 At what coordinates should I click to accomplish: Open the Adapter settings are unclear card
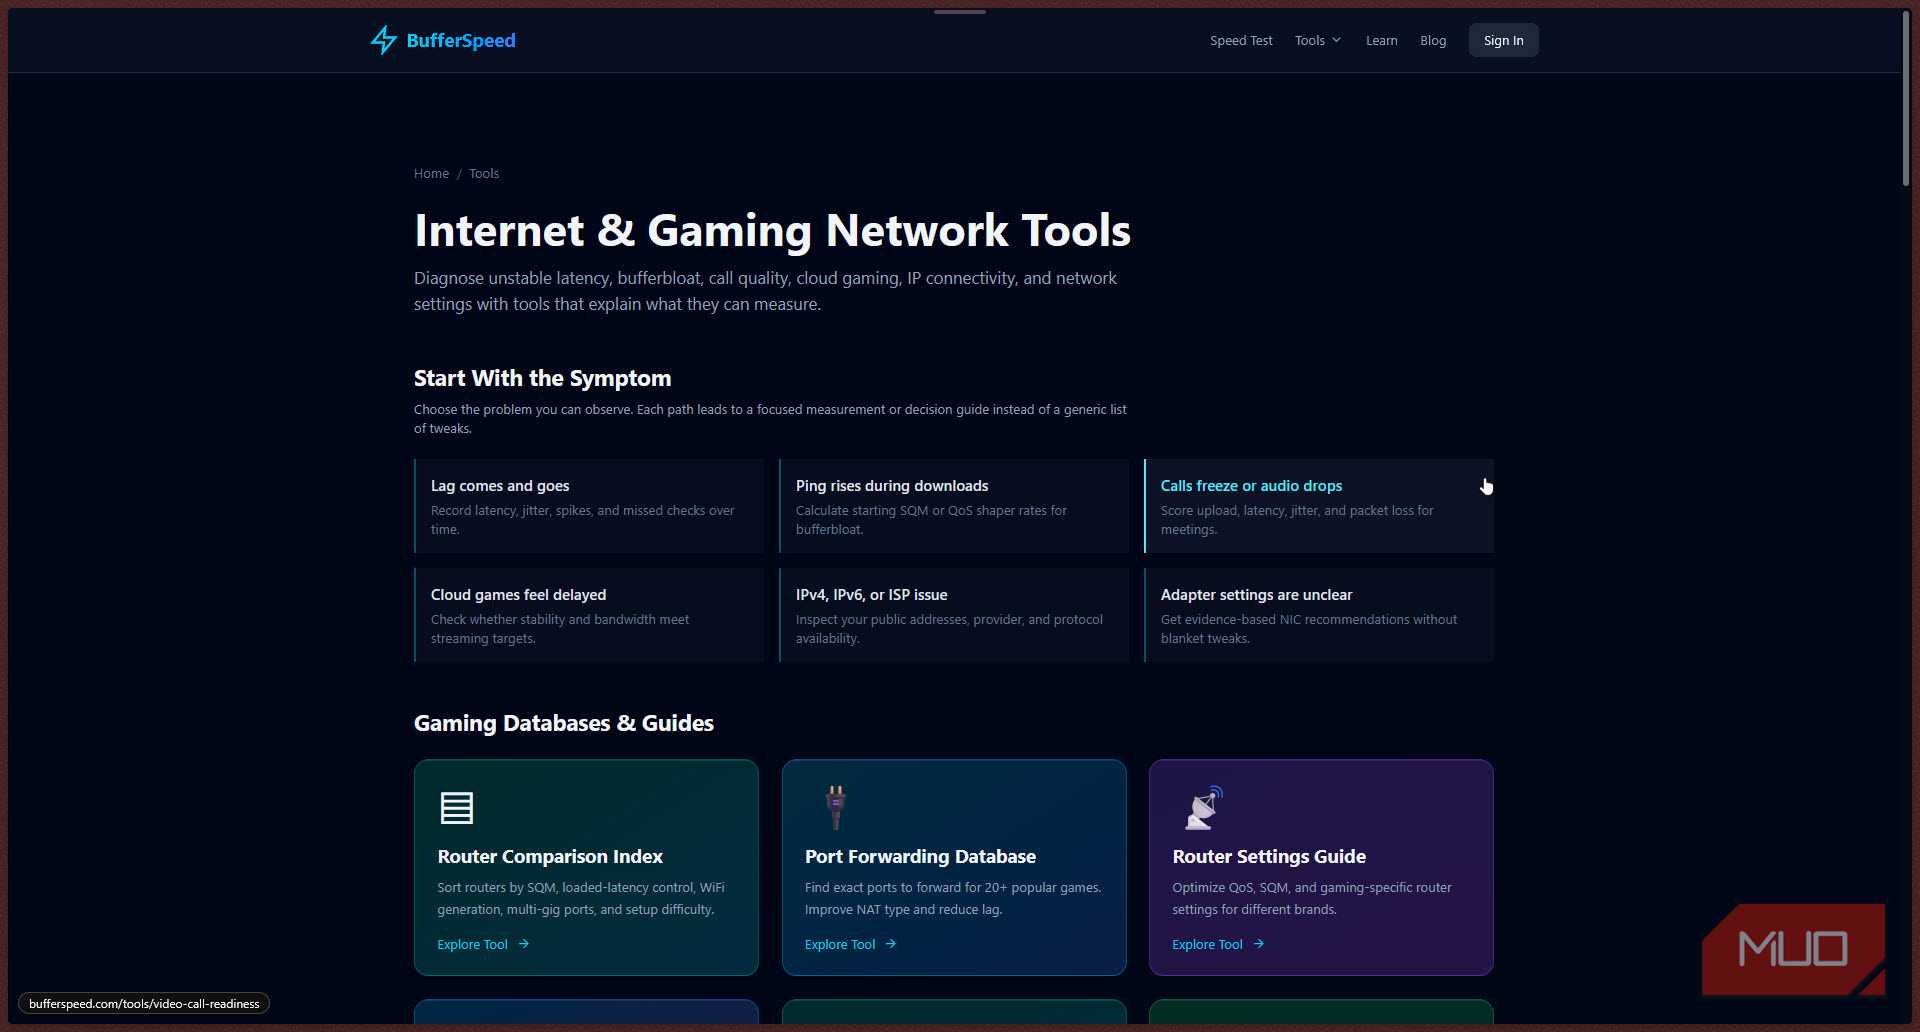[x=1319, y=615]
